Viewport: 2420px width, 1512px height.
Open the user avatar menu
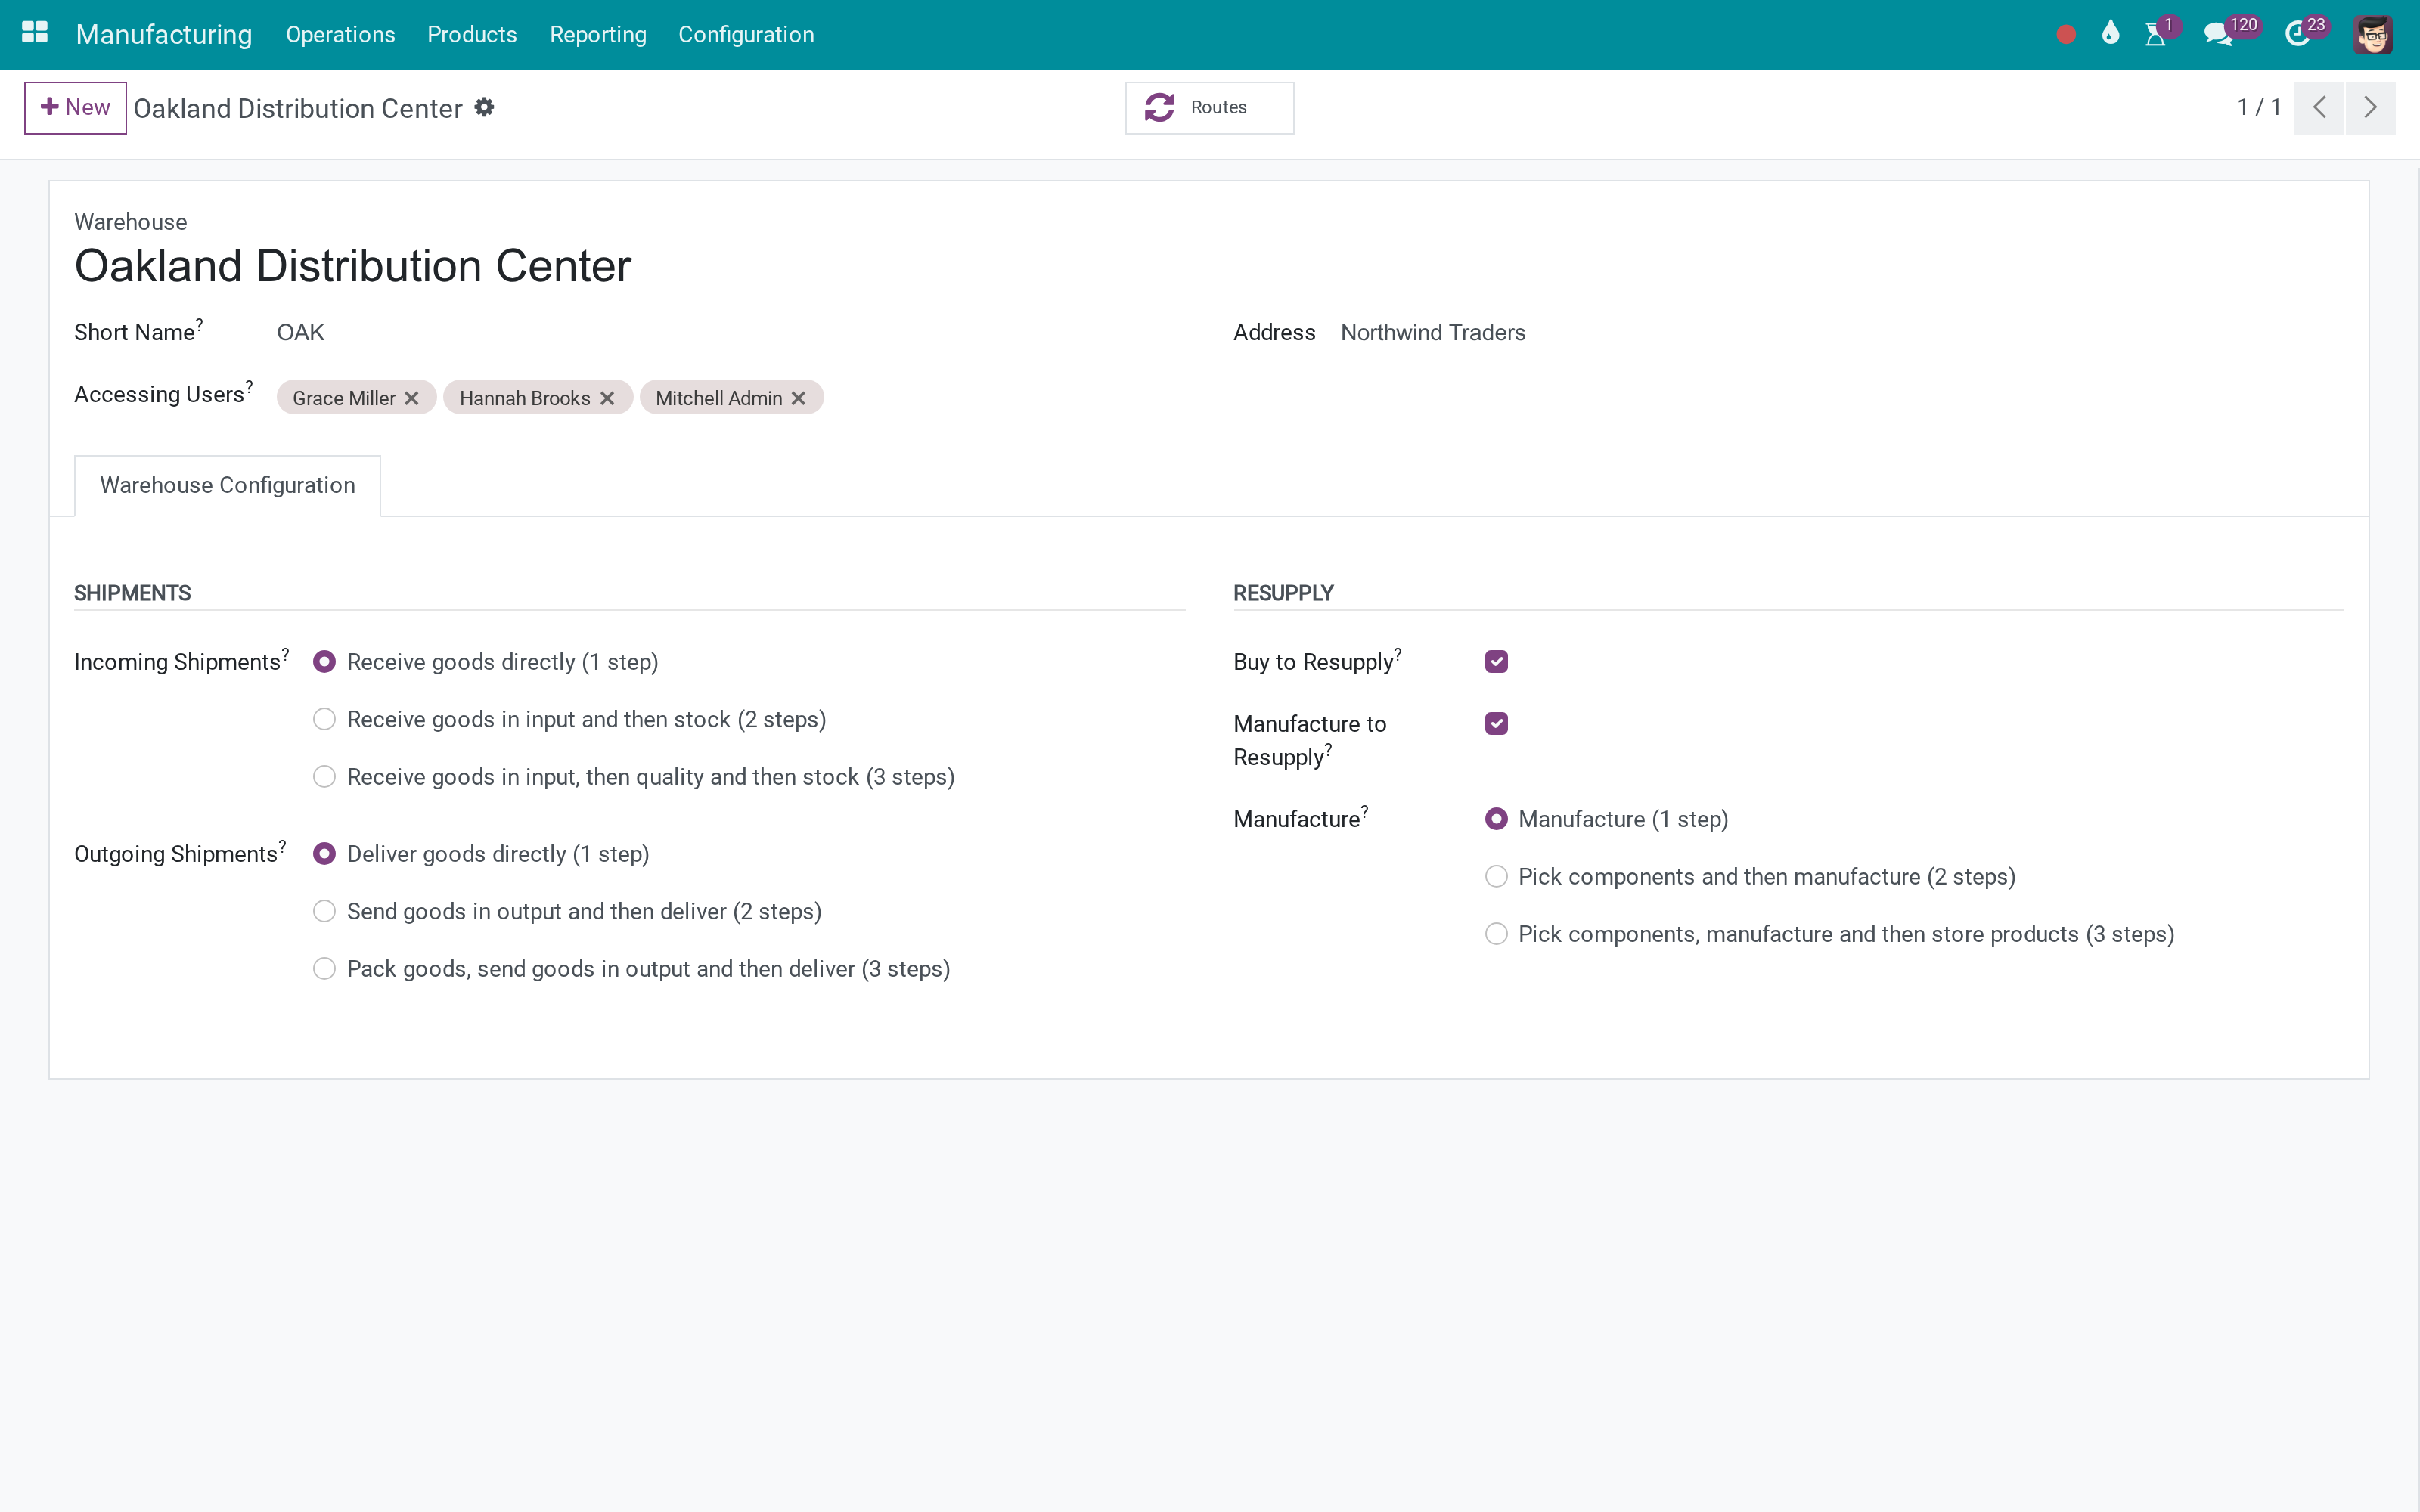(2373, 35)
